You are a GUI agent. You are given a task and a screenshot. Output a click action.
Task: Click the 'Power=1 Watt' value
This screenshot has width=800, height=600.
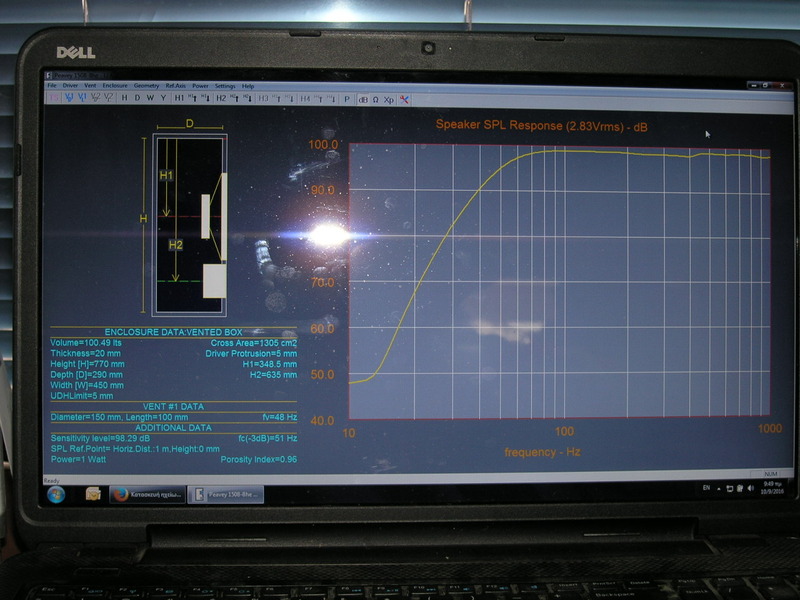click(78, 459)
